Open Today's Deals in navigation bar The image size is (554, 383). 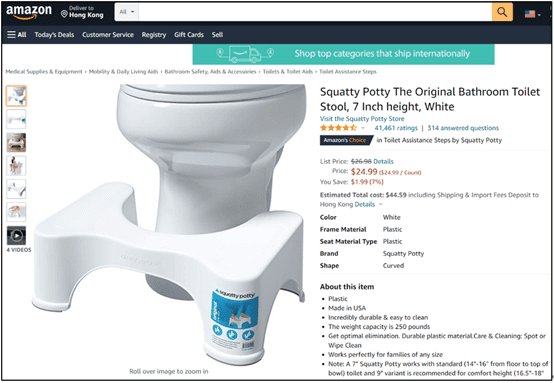(x=54, y=35)
